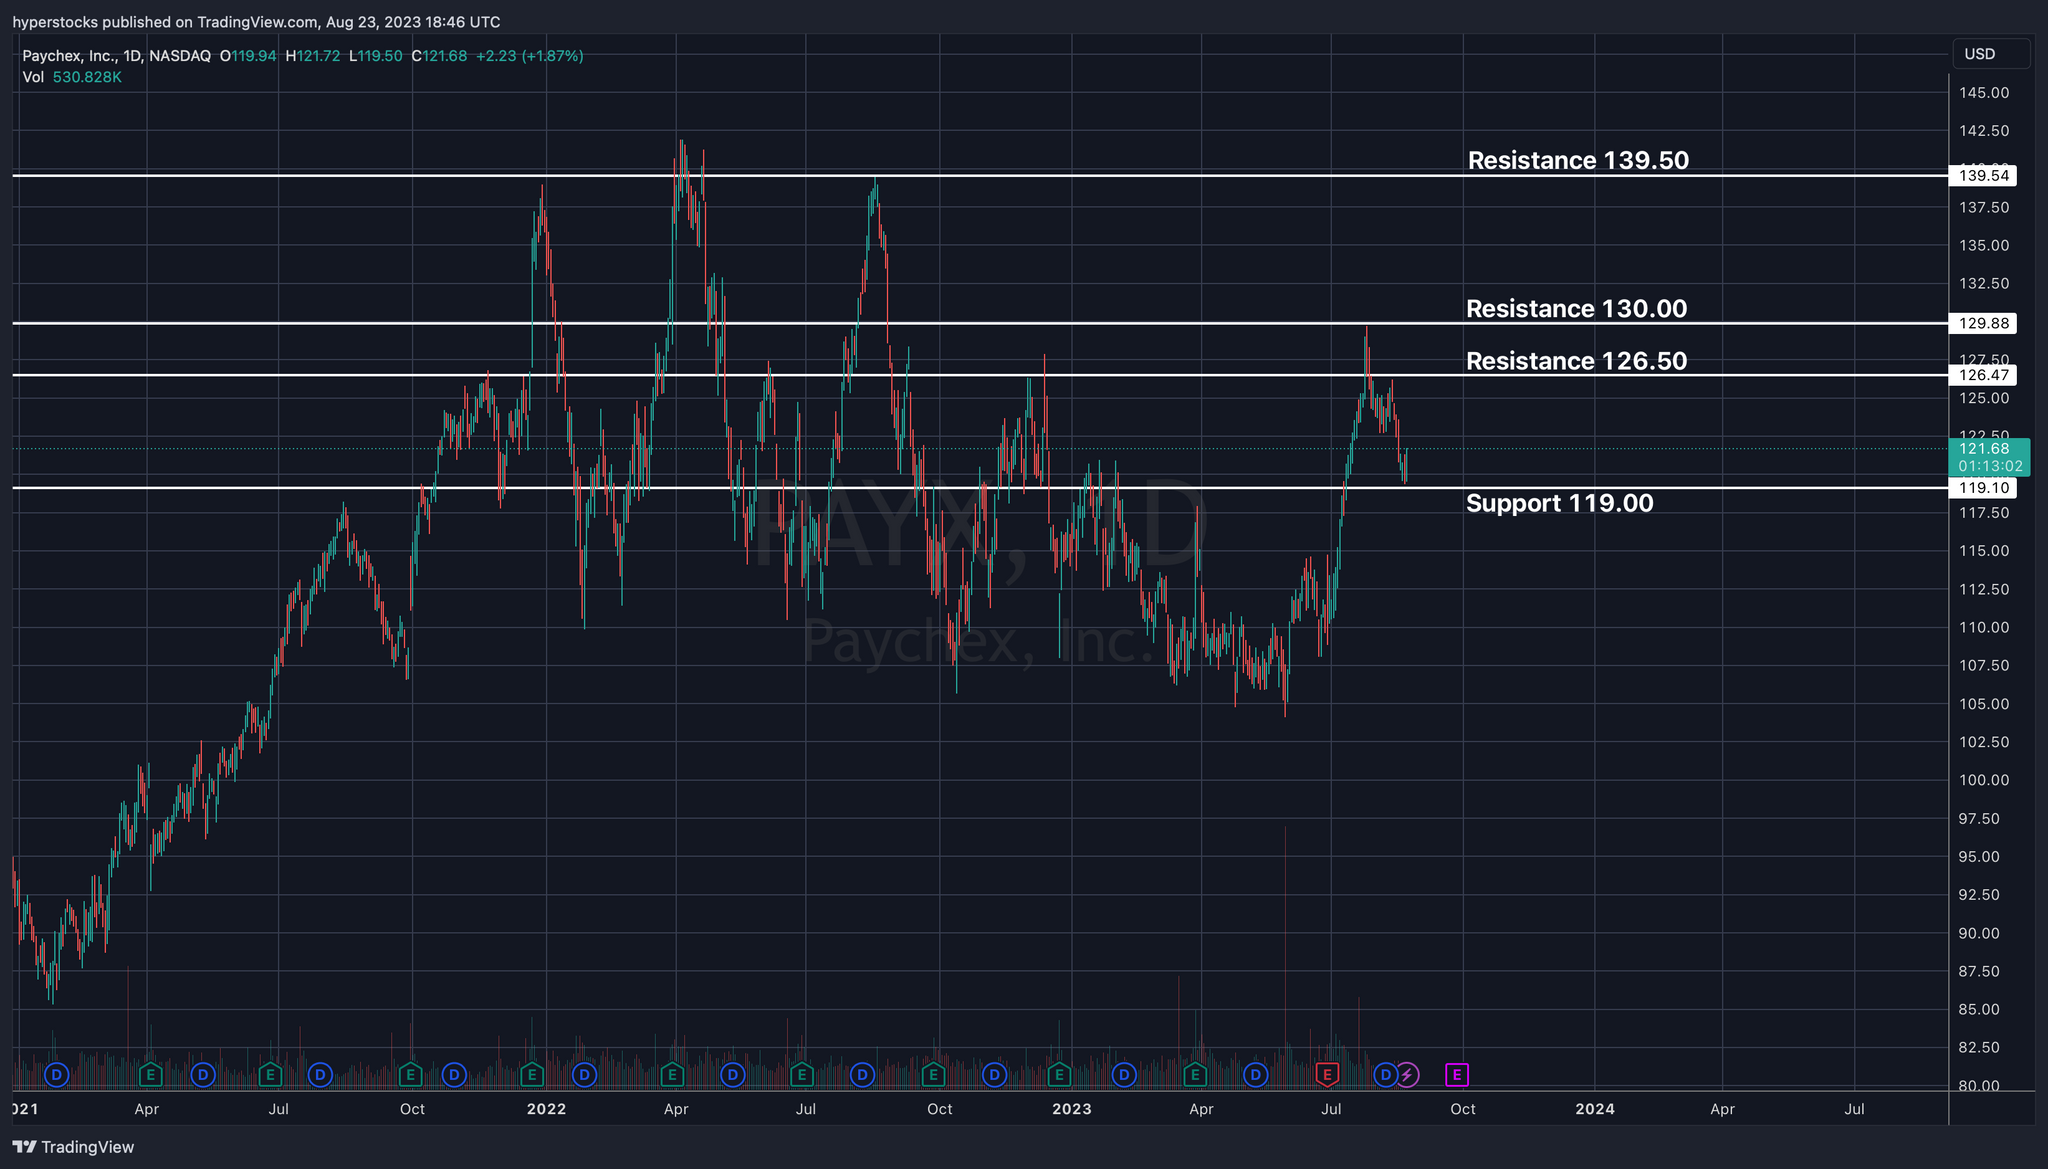Click the TradingView logo at bottom left
Image resolution: width=2048 pixels, height=1169 pixels.
[x=73, y=1147]
